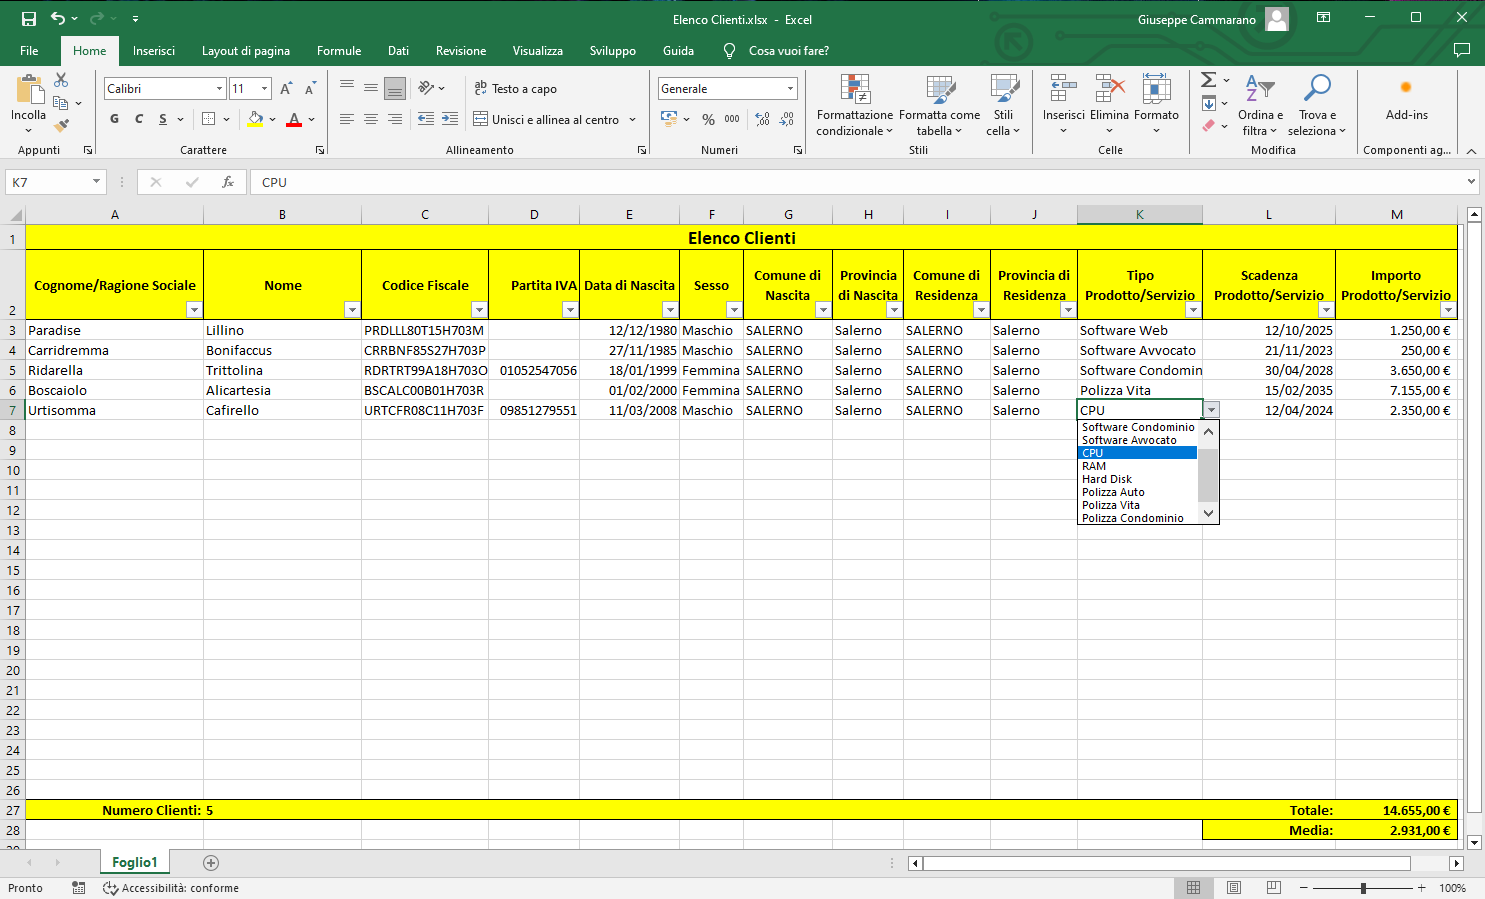Open filter dropdown for Importo Prodotto/Servizio

pyautogui.click(x=1448, y=310)
